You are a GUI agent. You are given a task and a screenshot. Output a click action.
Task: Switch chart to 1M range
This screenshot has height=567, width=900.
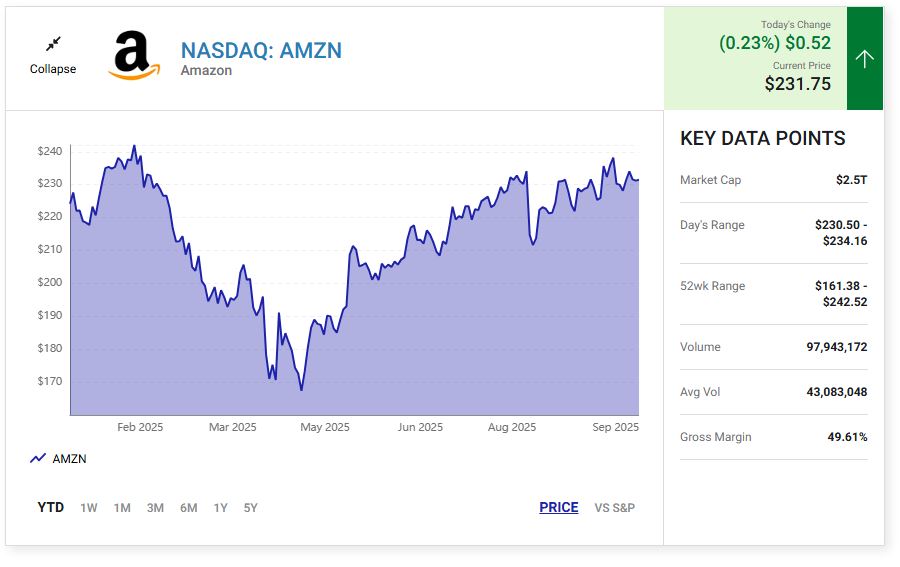(x=122, y=508)
